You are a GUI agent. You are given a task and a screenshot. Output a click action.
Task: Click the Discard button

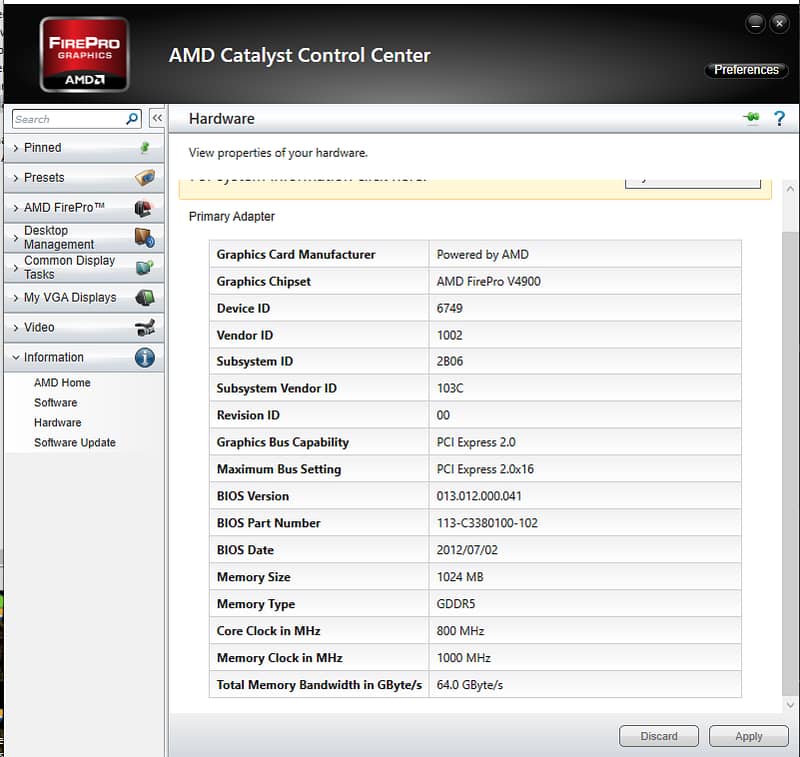(659, 736)
